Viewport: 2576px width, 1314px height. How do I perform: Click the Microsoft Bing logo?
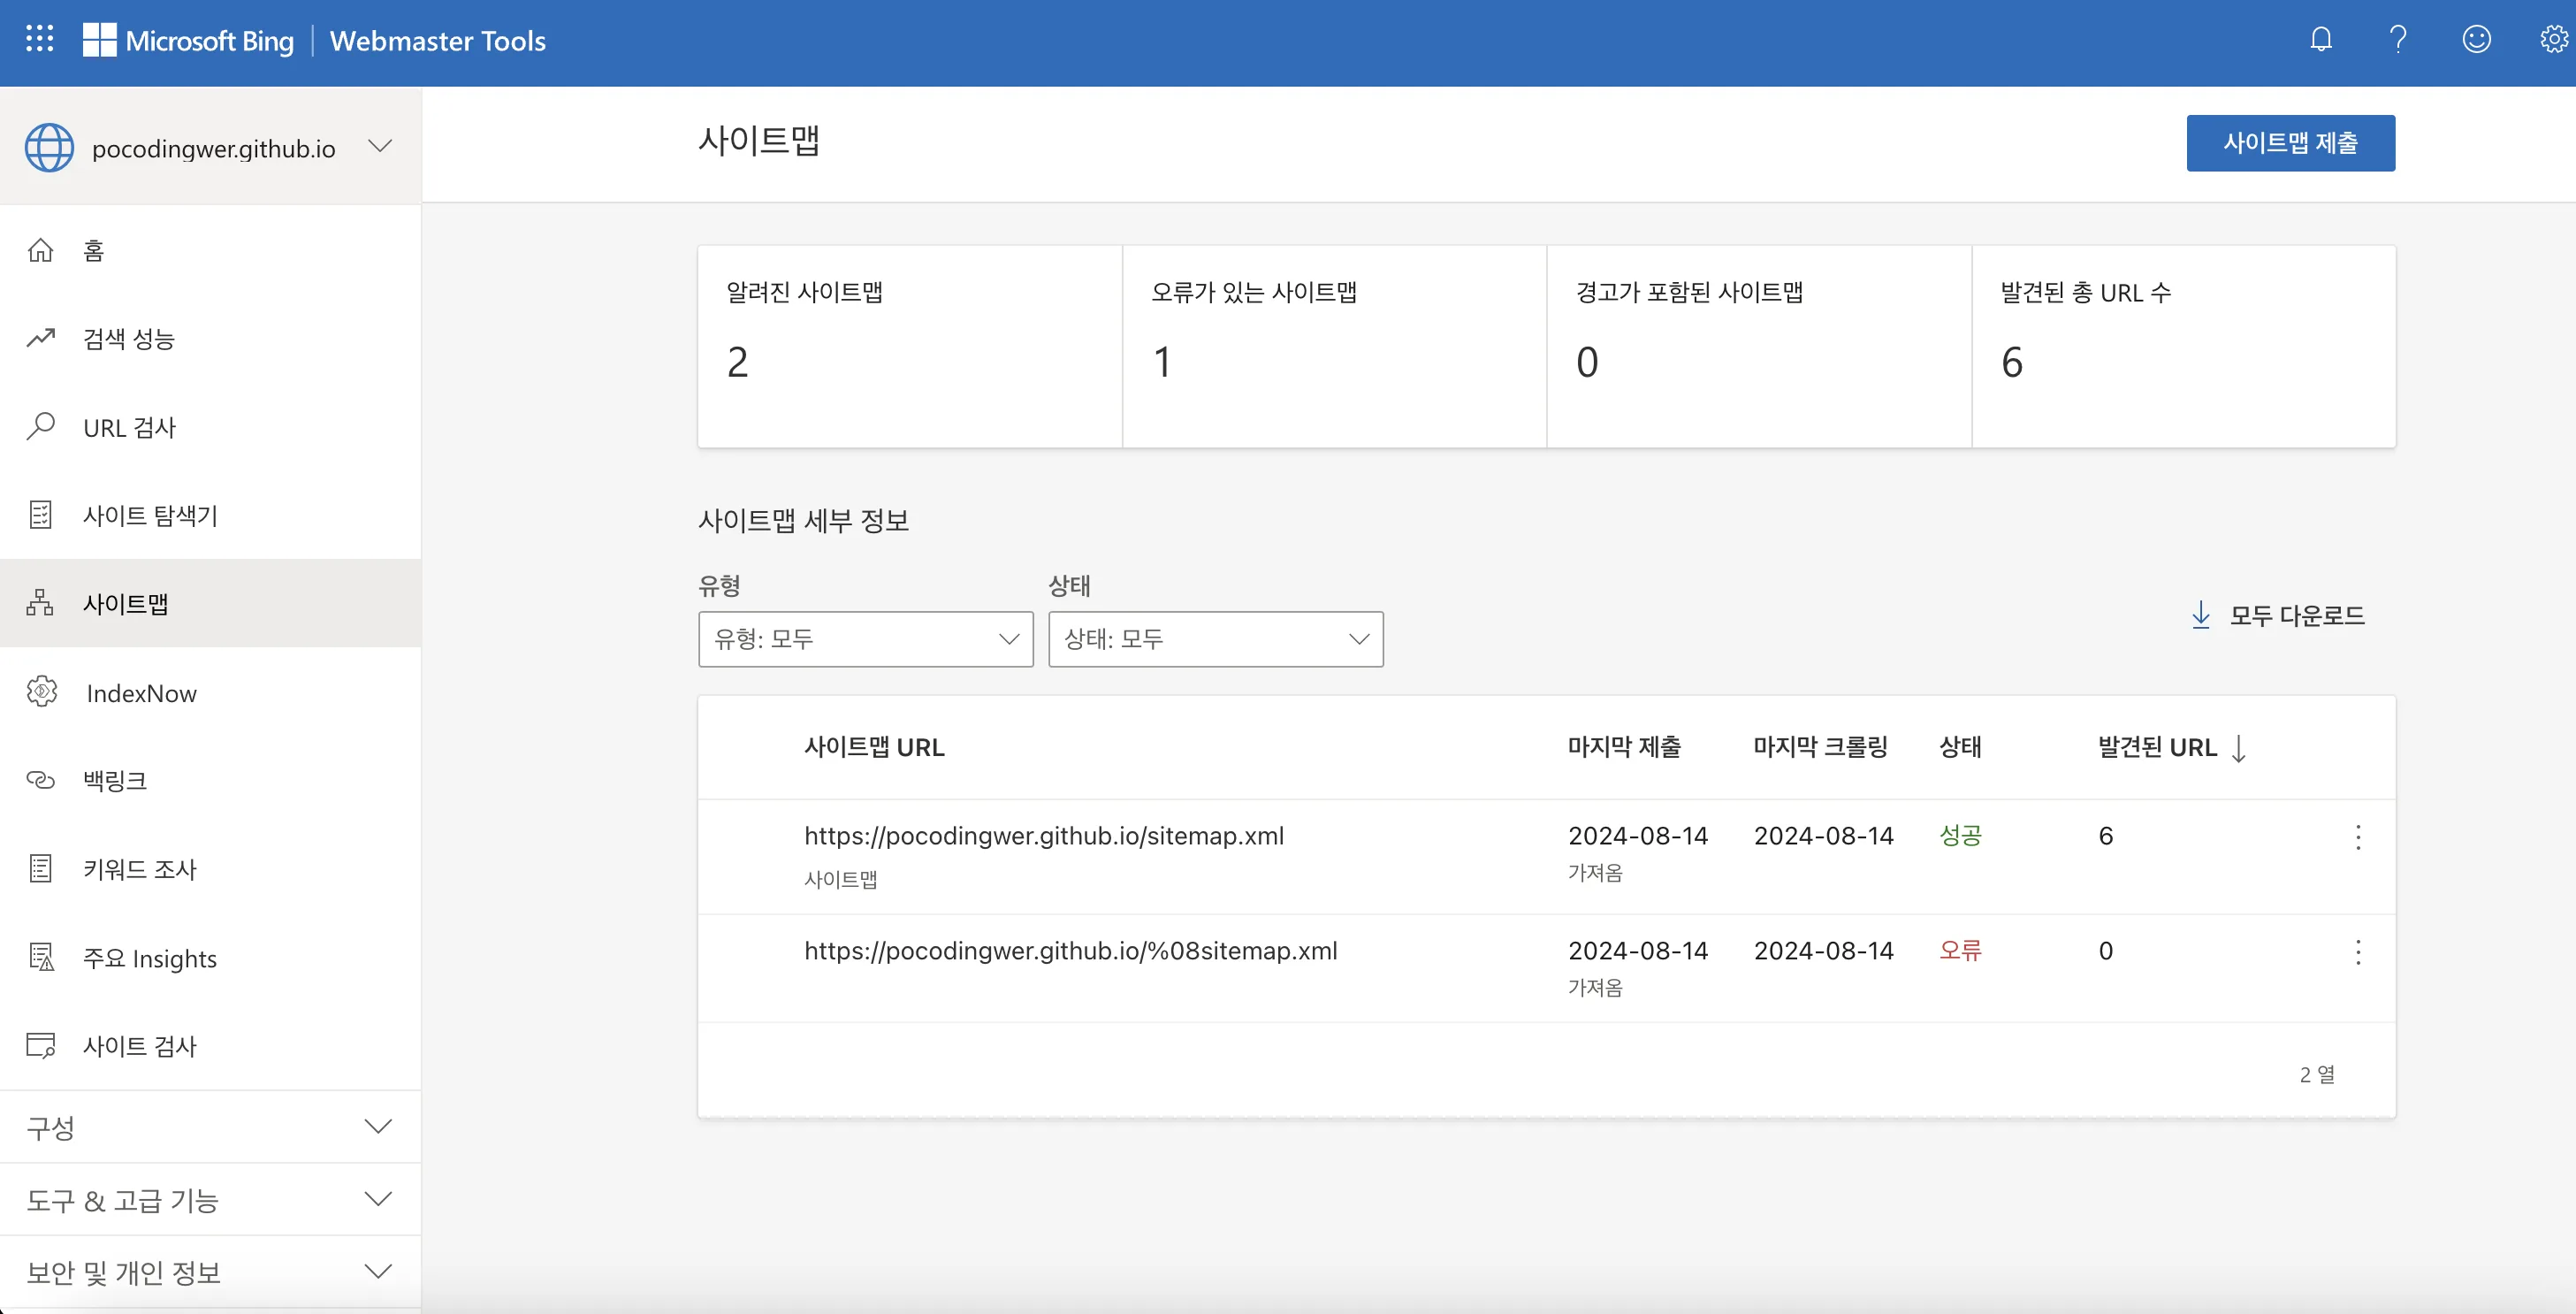coord(188,40)
